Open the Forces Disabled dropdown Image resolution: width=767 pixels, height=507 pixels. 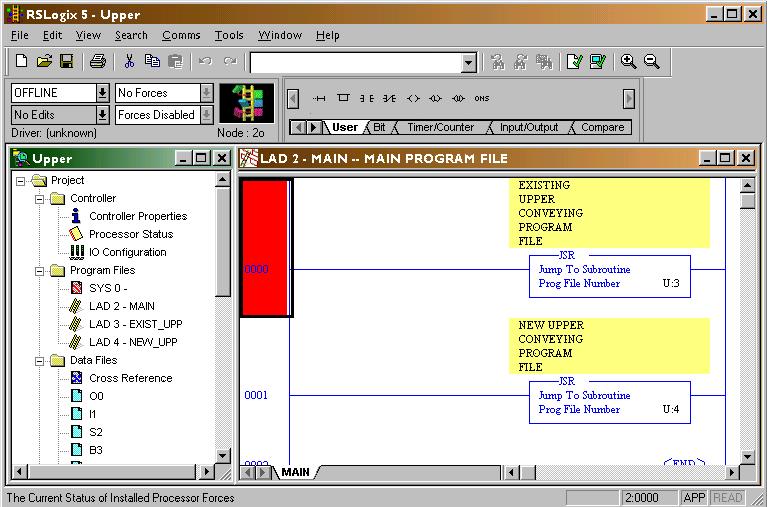pyautogui.click(x=206, y=115)
